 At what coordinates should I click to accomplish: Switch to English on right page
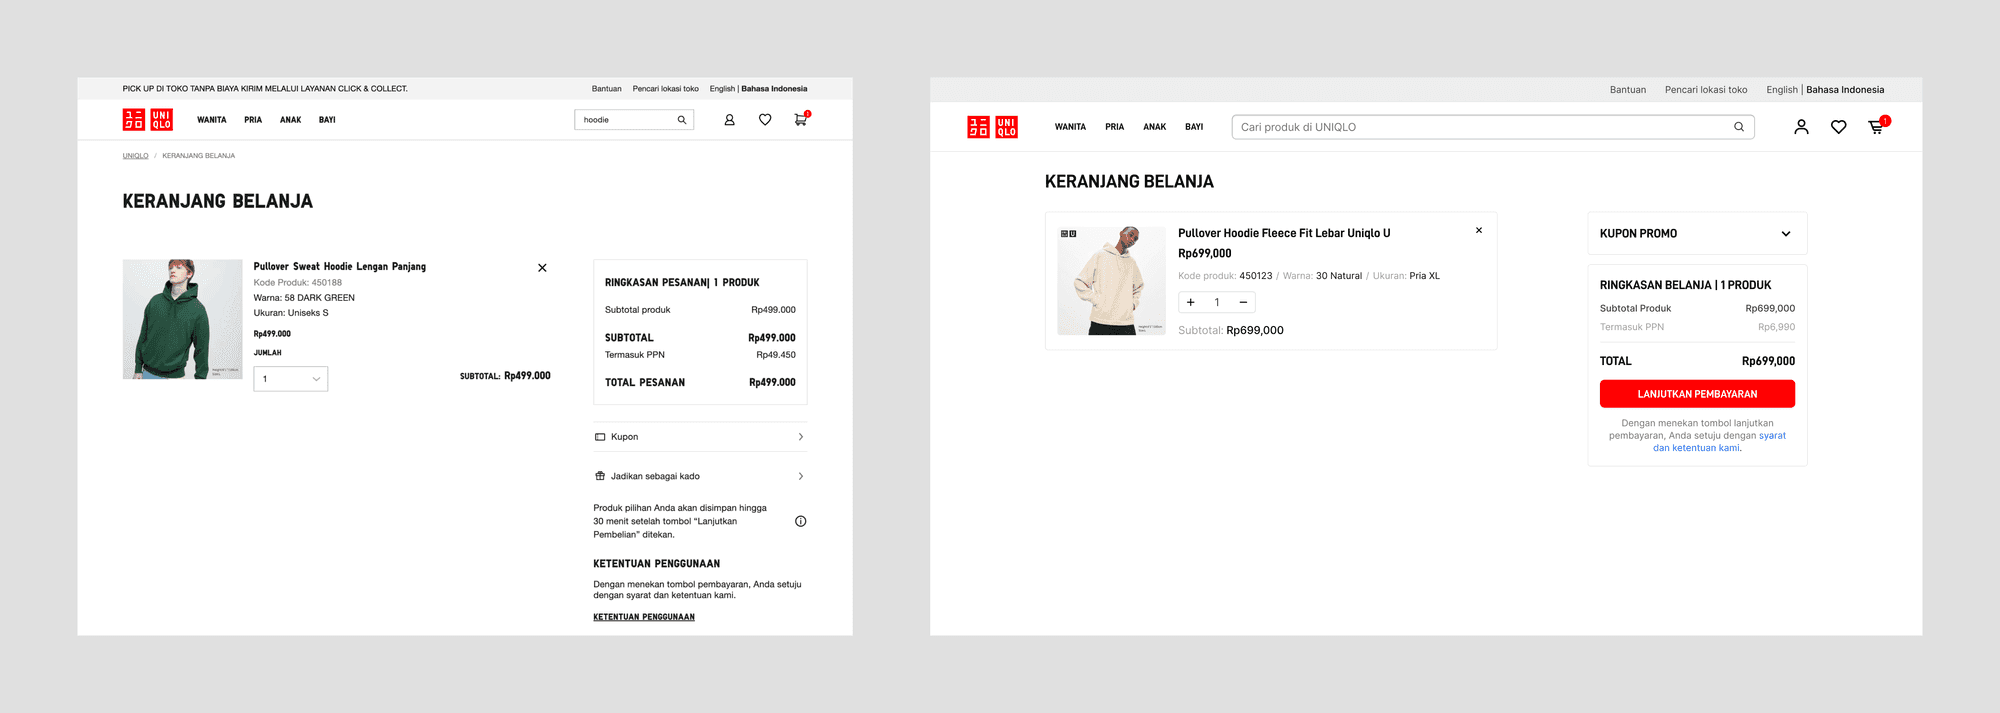coord(1782,90)
